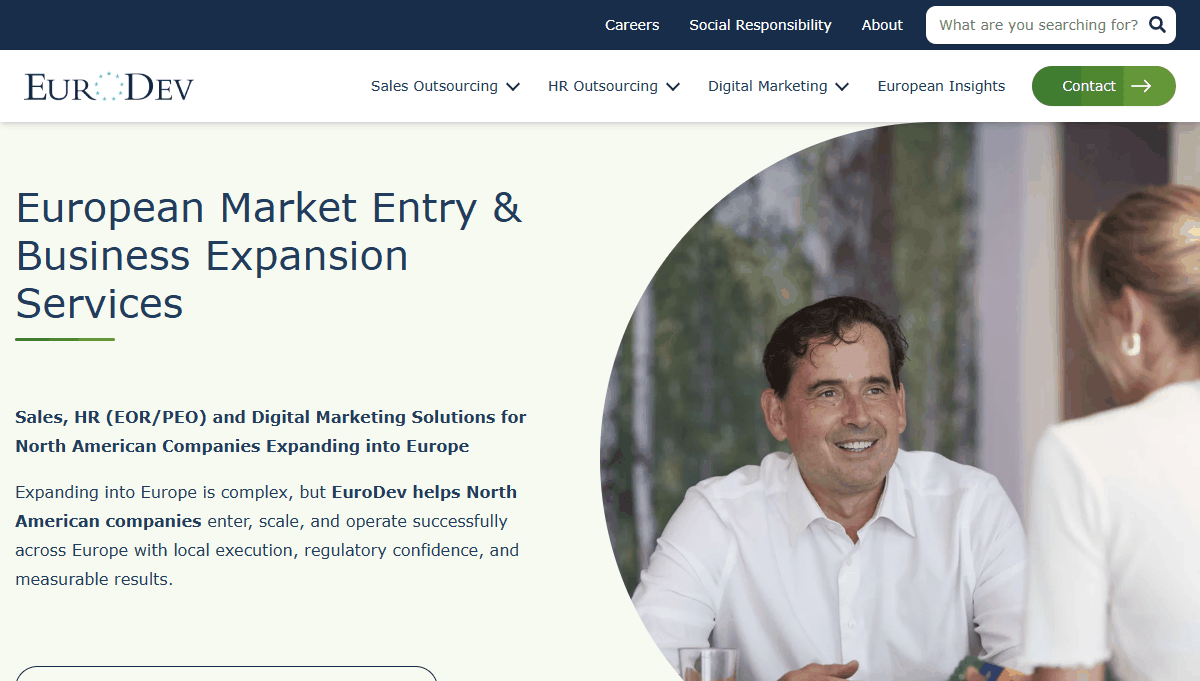Screen dimensions: 1200x681
Task: Visit the Social Responsibility page
Action: [x=760, y=25]
